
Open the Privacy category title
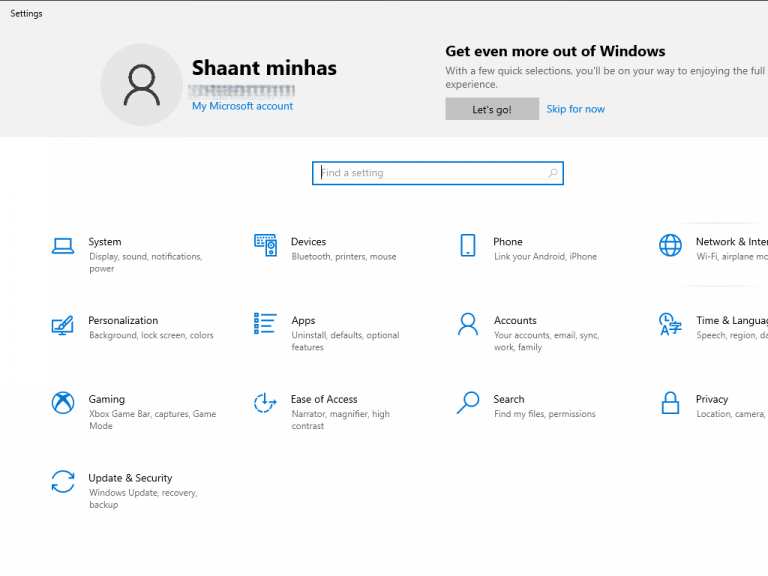(712, 399)
